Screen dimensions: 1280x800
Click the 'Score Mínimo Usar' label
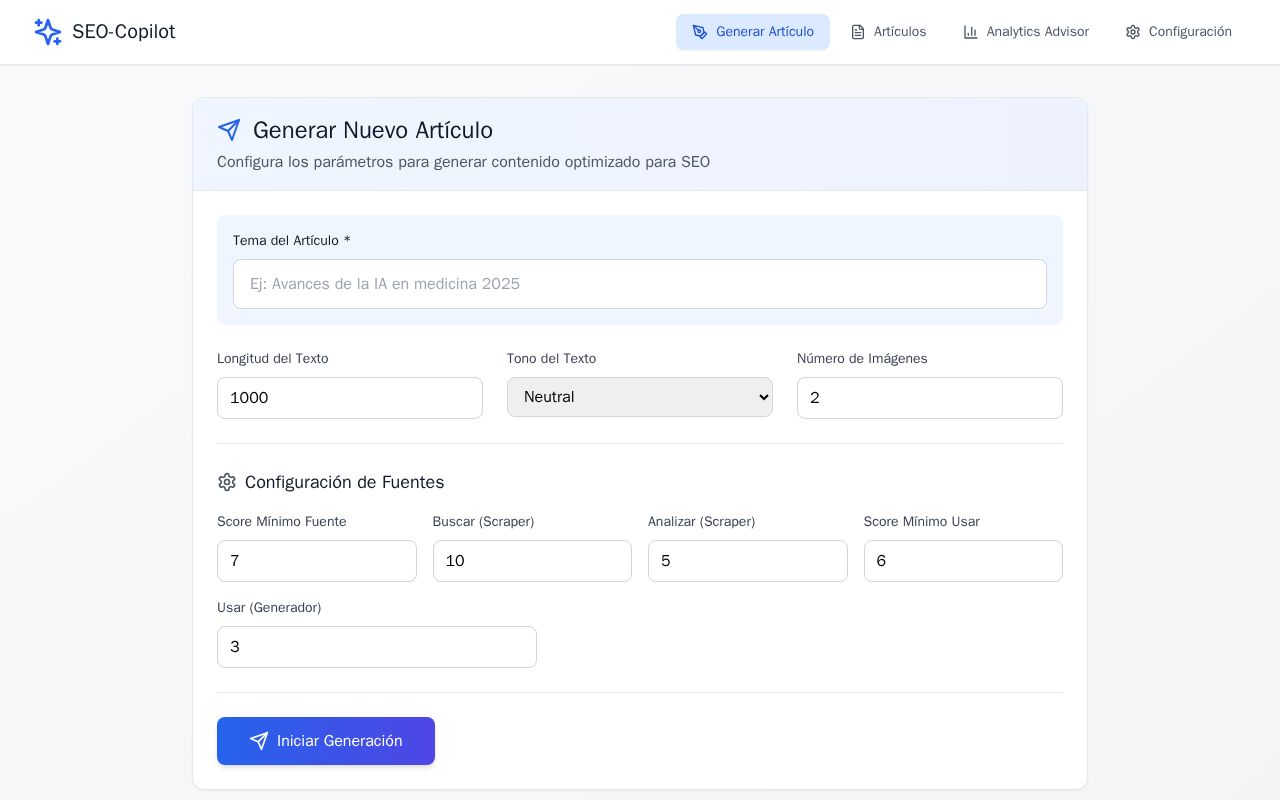922,522
